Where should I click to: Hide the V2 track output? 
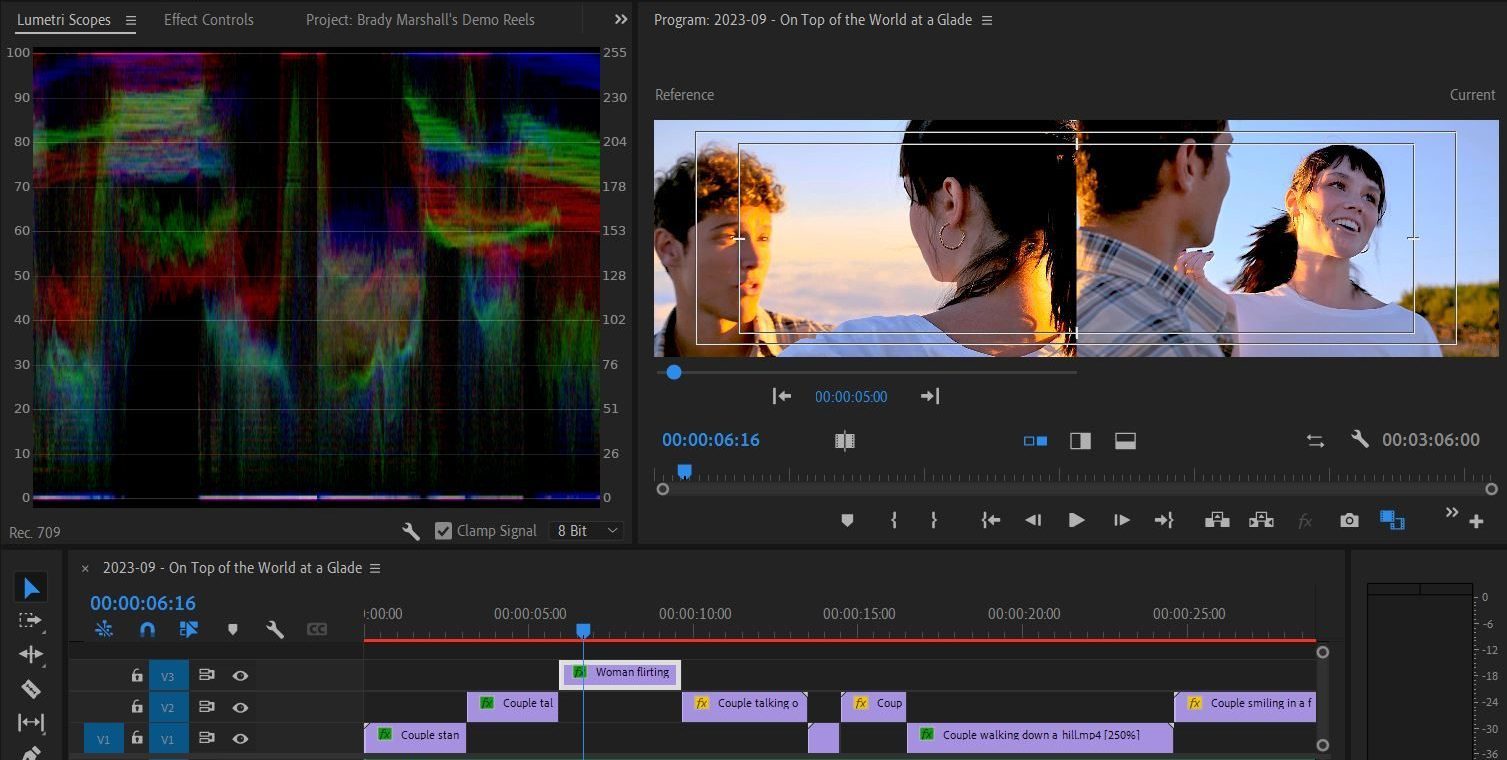[x=240, y=707]
